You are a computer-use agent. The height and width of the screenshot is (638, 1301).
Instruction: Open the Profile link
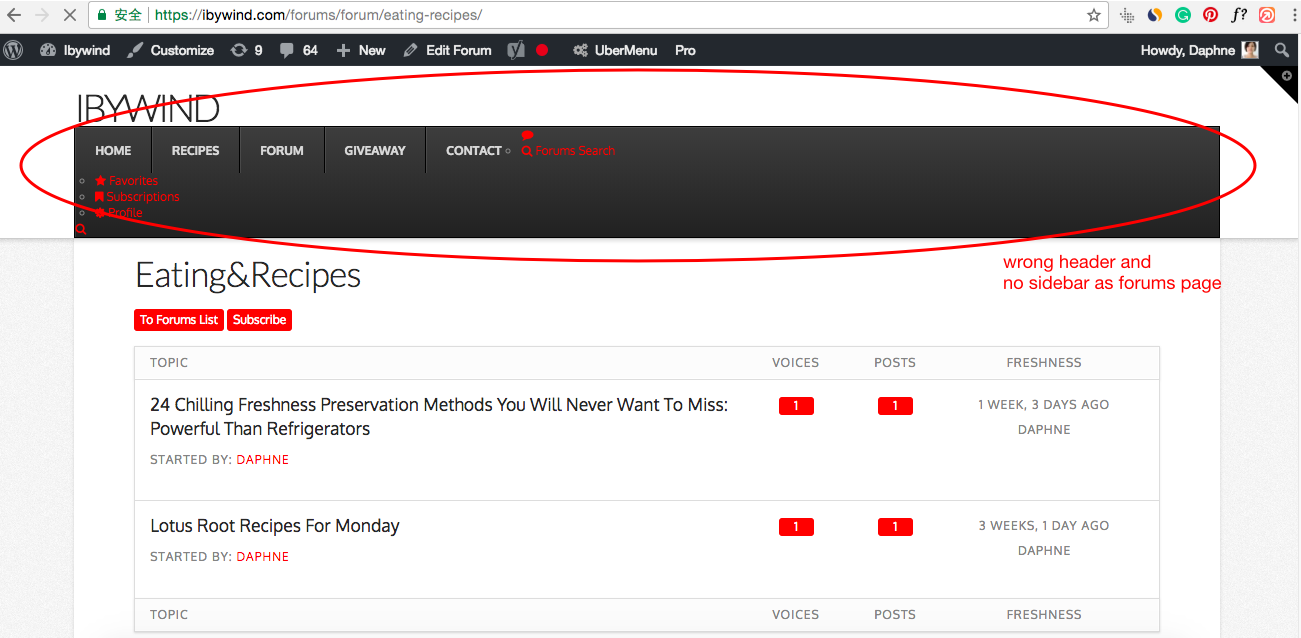click(x=119, y=213)
